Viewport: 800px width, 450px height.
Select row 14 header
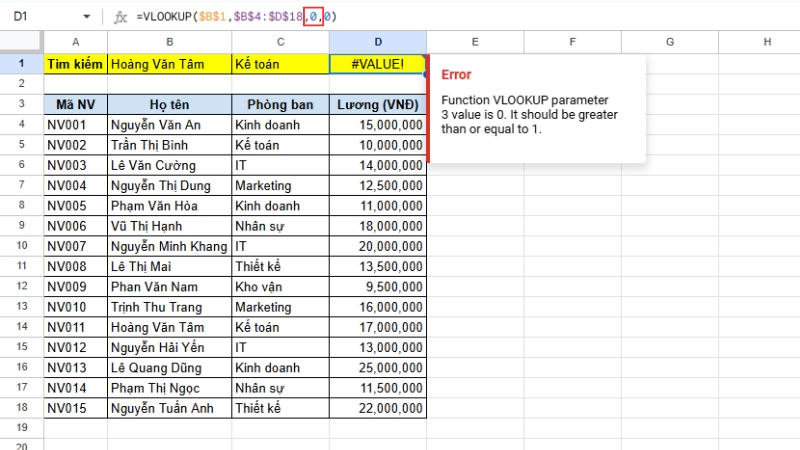tap(21, 327)
